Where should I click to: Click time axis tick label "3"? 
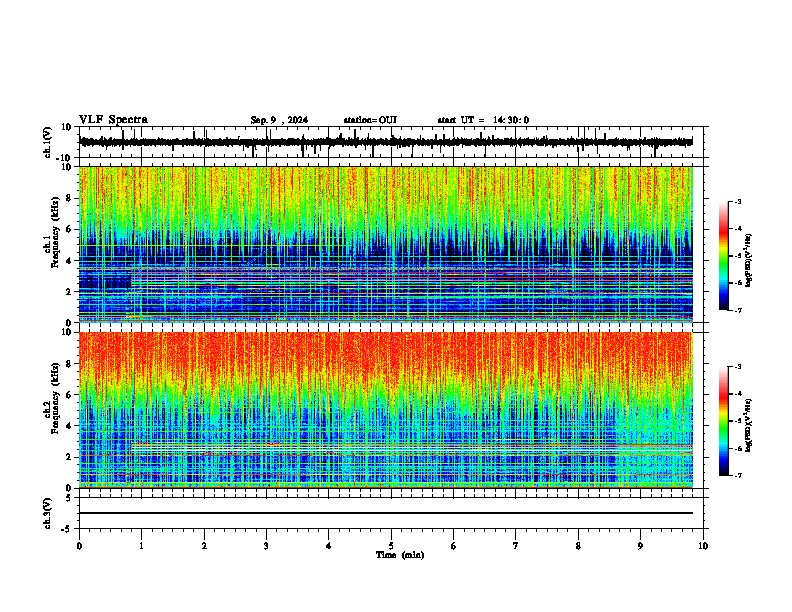(266, 546)
